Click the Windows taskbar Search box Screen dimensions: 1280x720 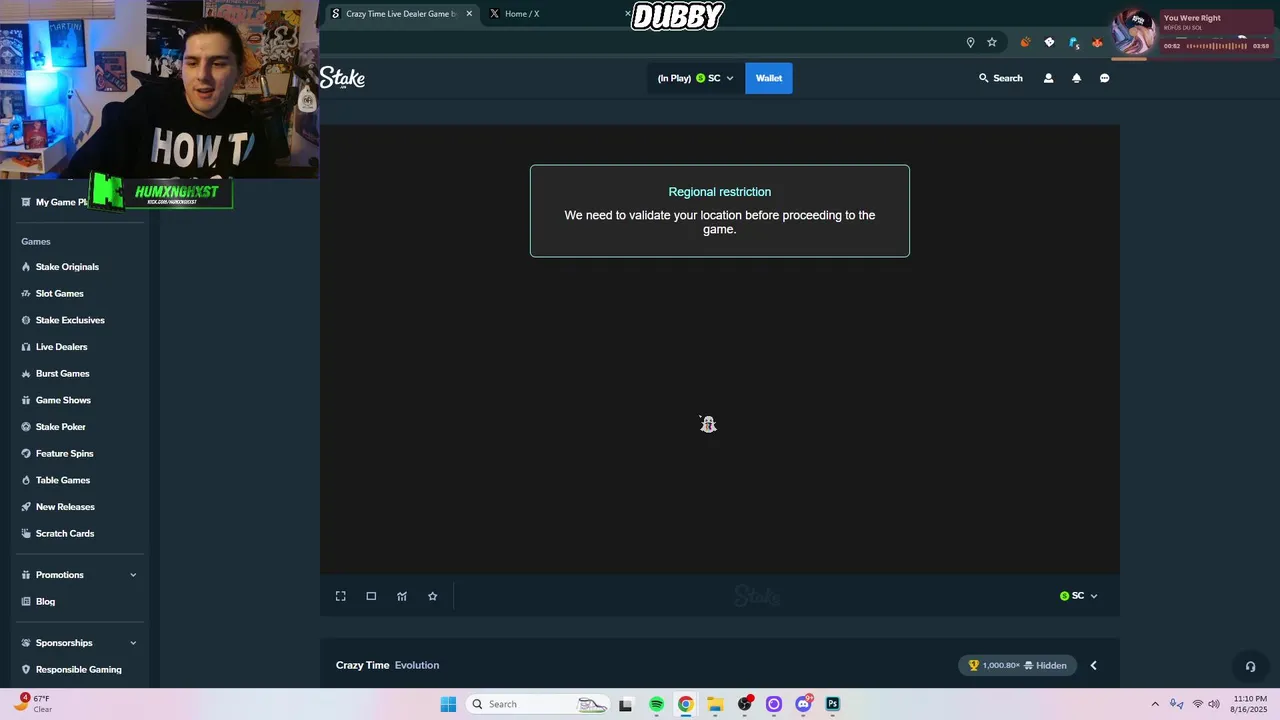pos(539,704)
